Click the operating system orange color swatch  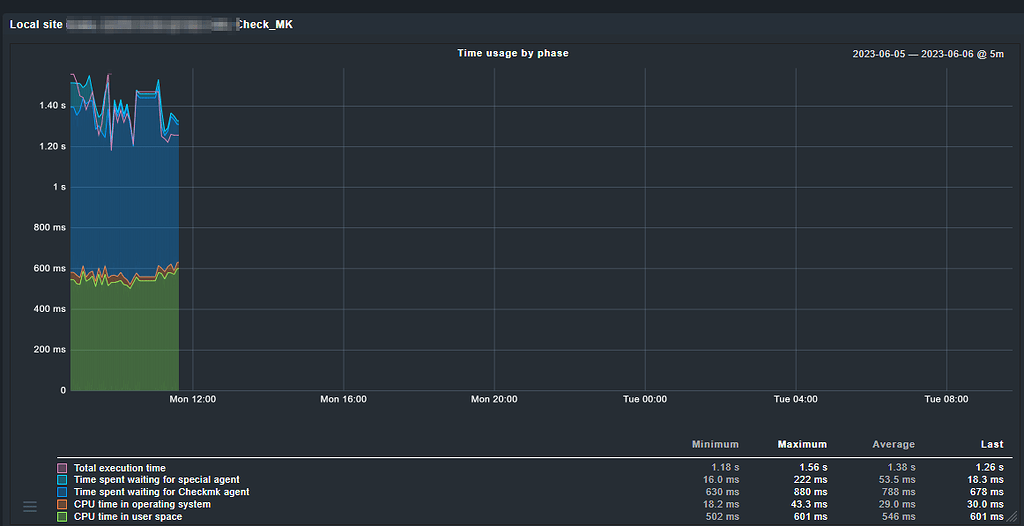(x=63, y=504)
